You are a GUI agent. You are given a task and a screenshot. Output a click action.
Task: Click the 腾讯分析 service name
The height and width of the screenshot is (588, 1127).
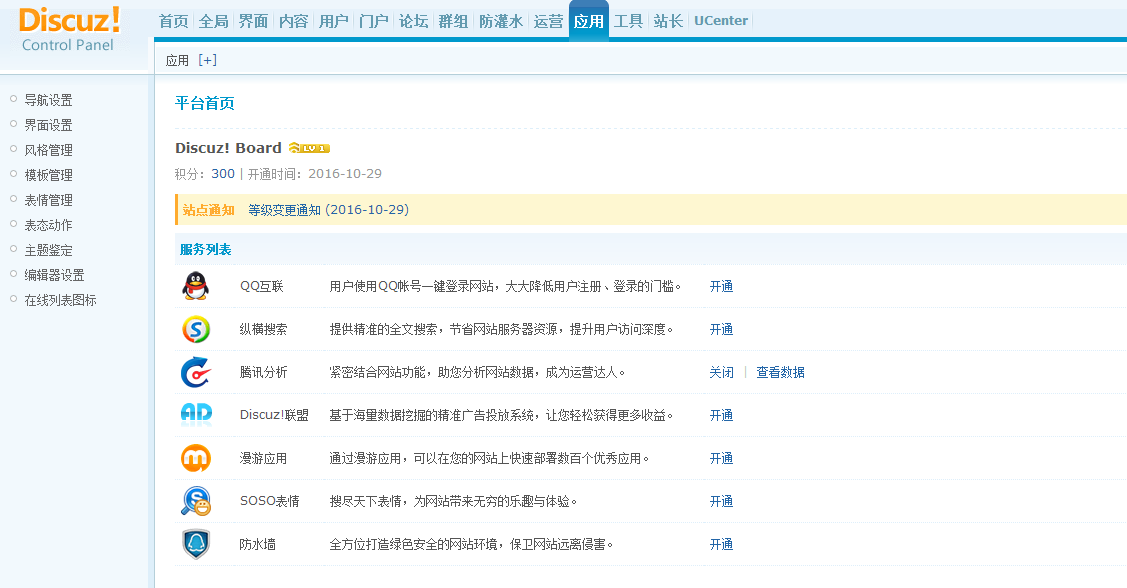coord(263,372)
